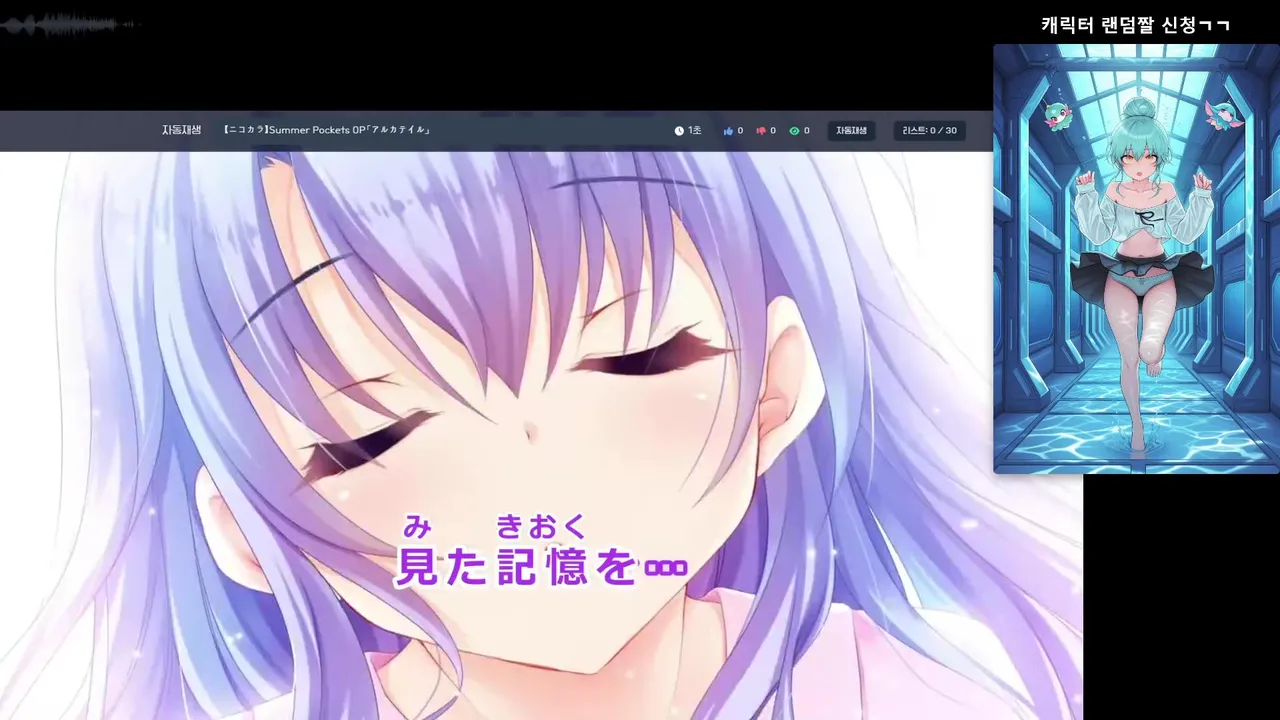Click the audio waveform indicator
Viewport: 1280px width, 720px height.
tap(70, 24)
